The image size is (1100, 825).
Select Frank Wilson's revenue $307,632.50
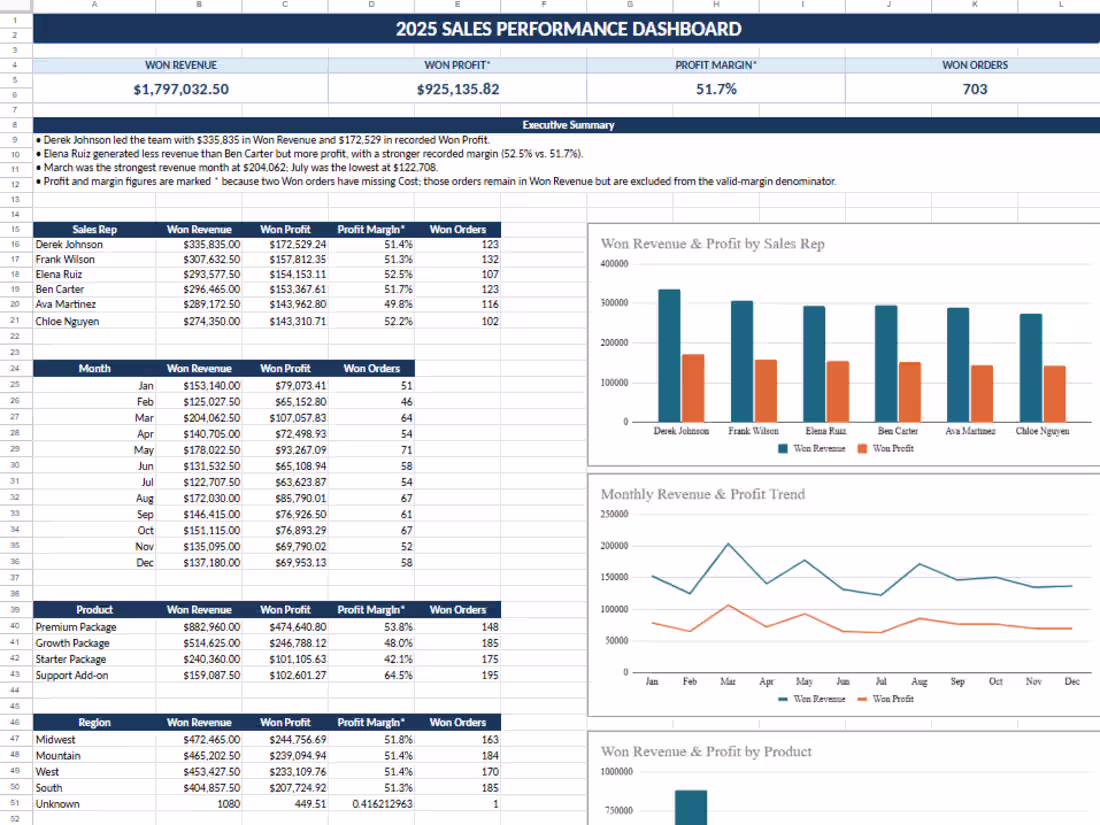pos(199,260)
